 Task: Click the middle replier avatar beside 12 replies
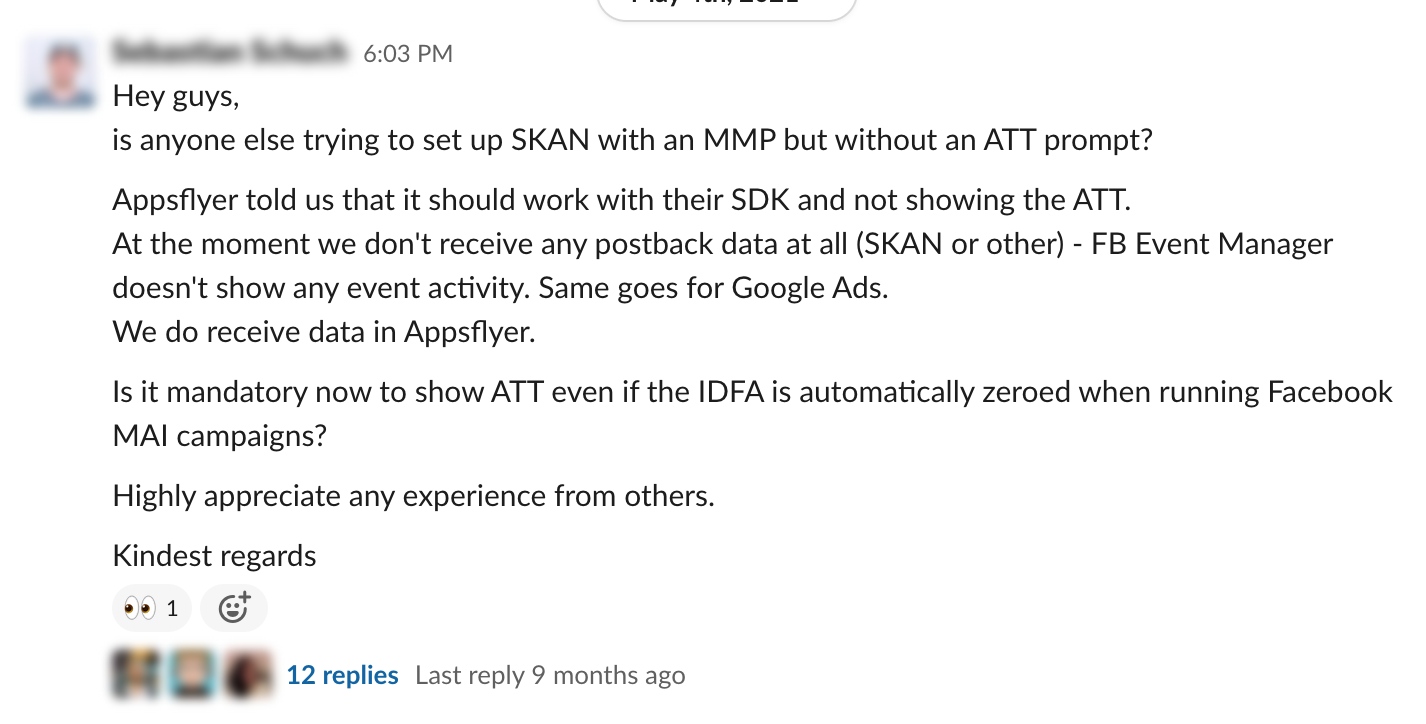coord(192,673)
